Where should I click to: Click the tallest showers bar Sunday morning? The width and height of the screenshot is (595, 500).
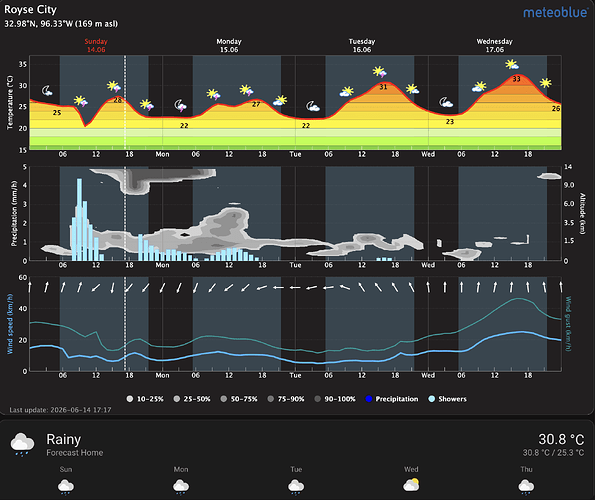point(79,220)
